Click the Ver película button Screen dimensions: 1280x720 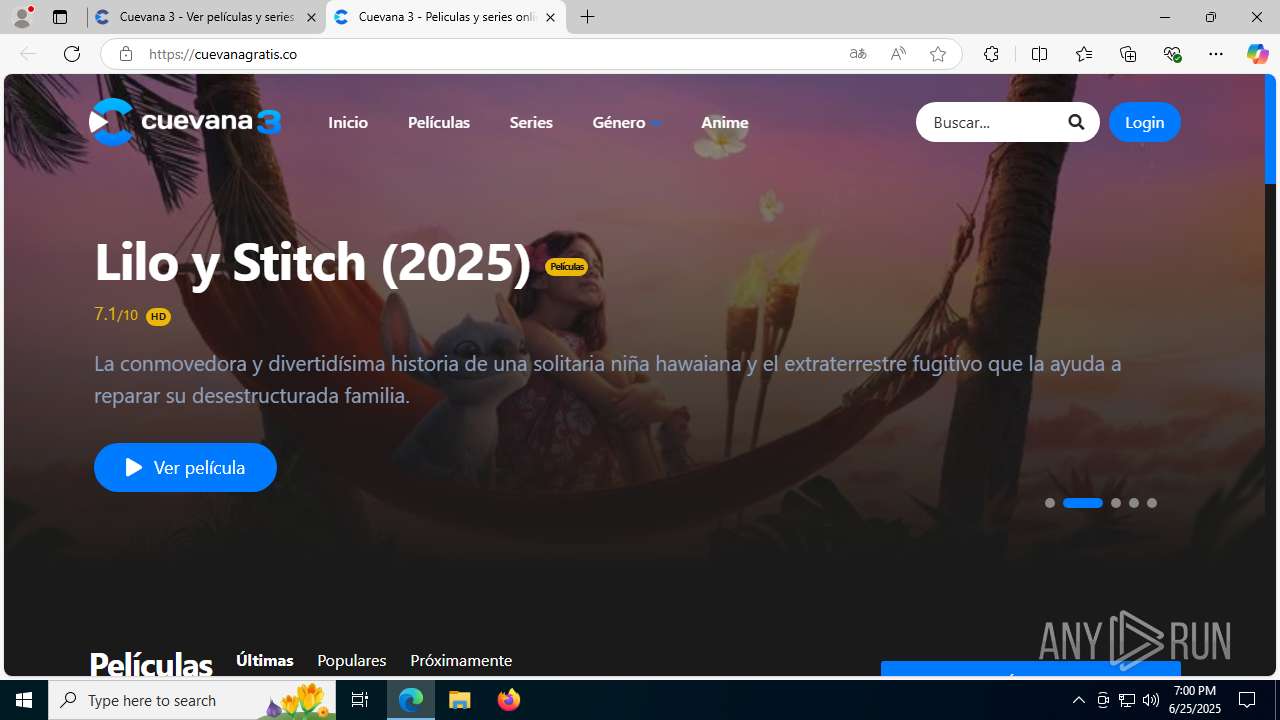pyautogui.click(x=185, y=467)
